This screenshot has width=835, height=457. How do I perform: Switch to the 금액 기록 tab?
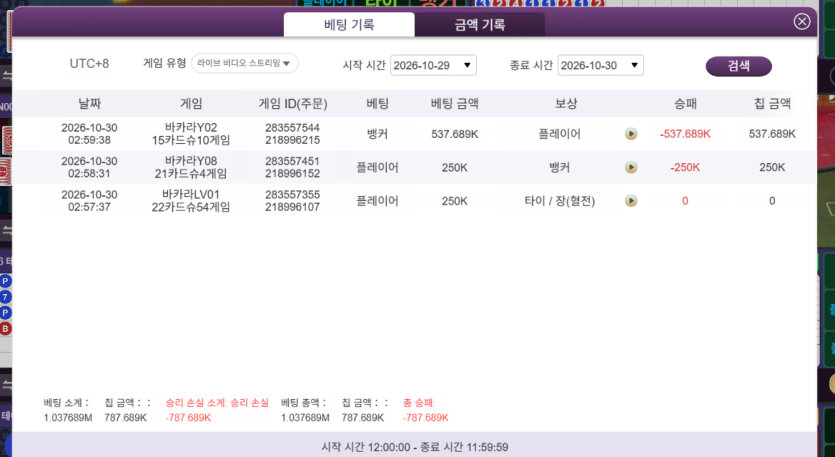pyautogui.click(x=479, y=25)
